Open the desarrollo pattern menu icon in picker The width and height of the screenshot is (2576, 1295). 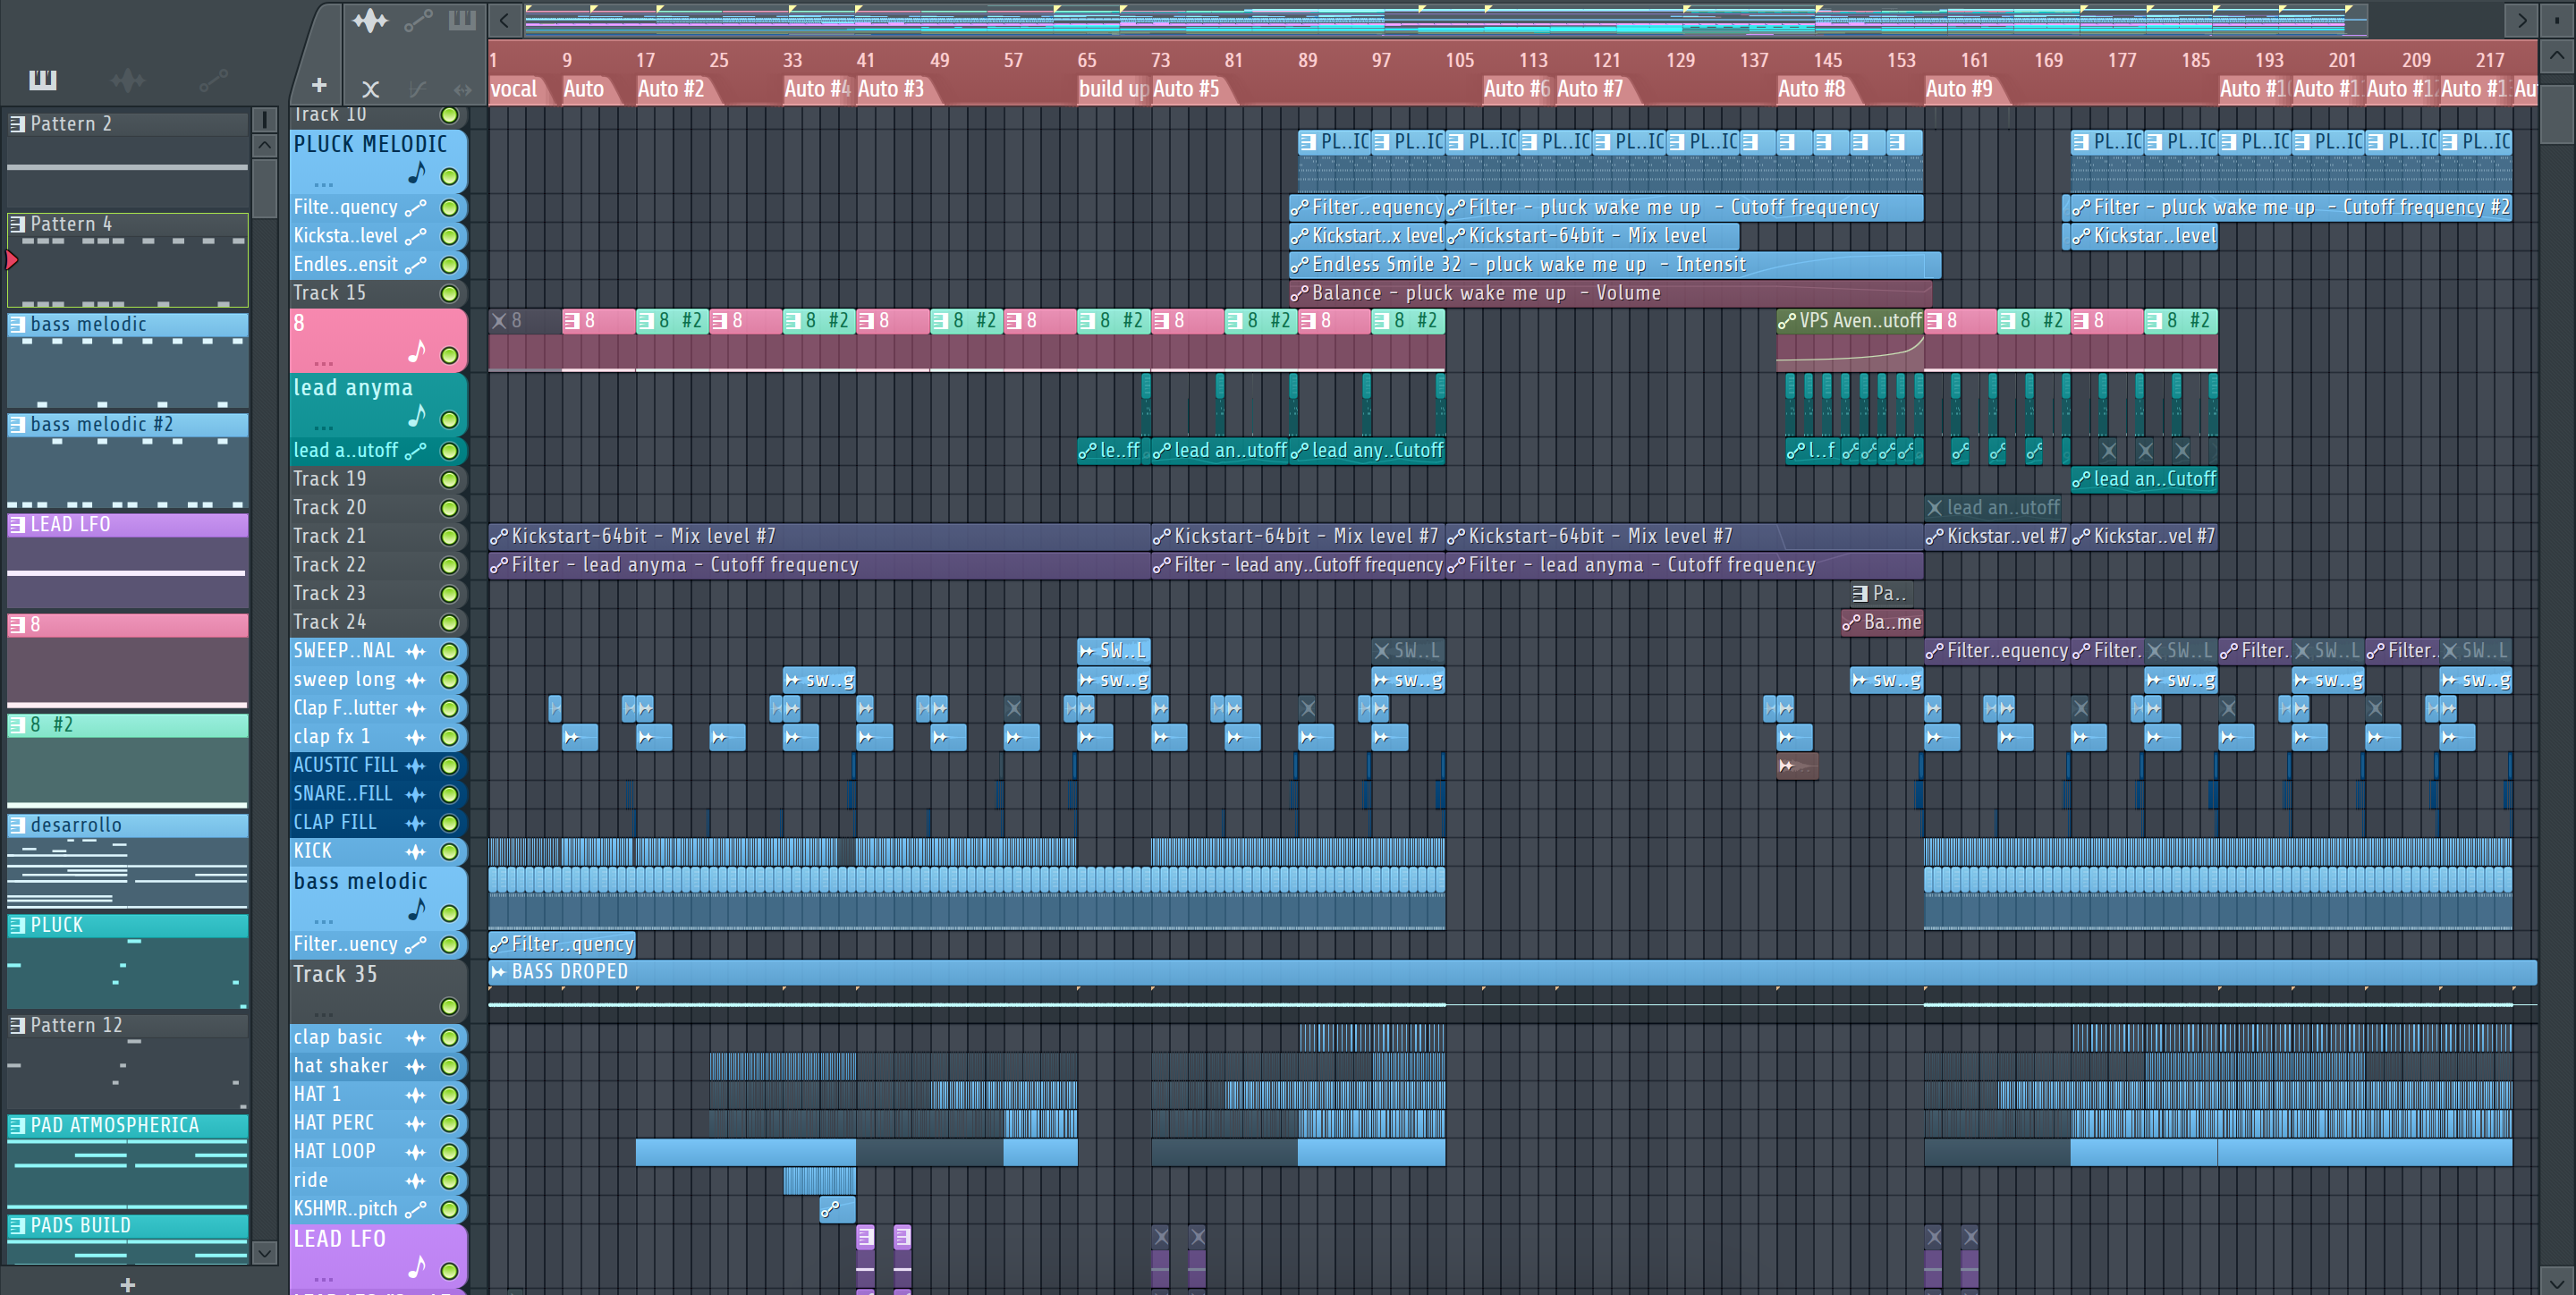[x=18, y=825]
